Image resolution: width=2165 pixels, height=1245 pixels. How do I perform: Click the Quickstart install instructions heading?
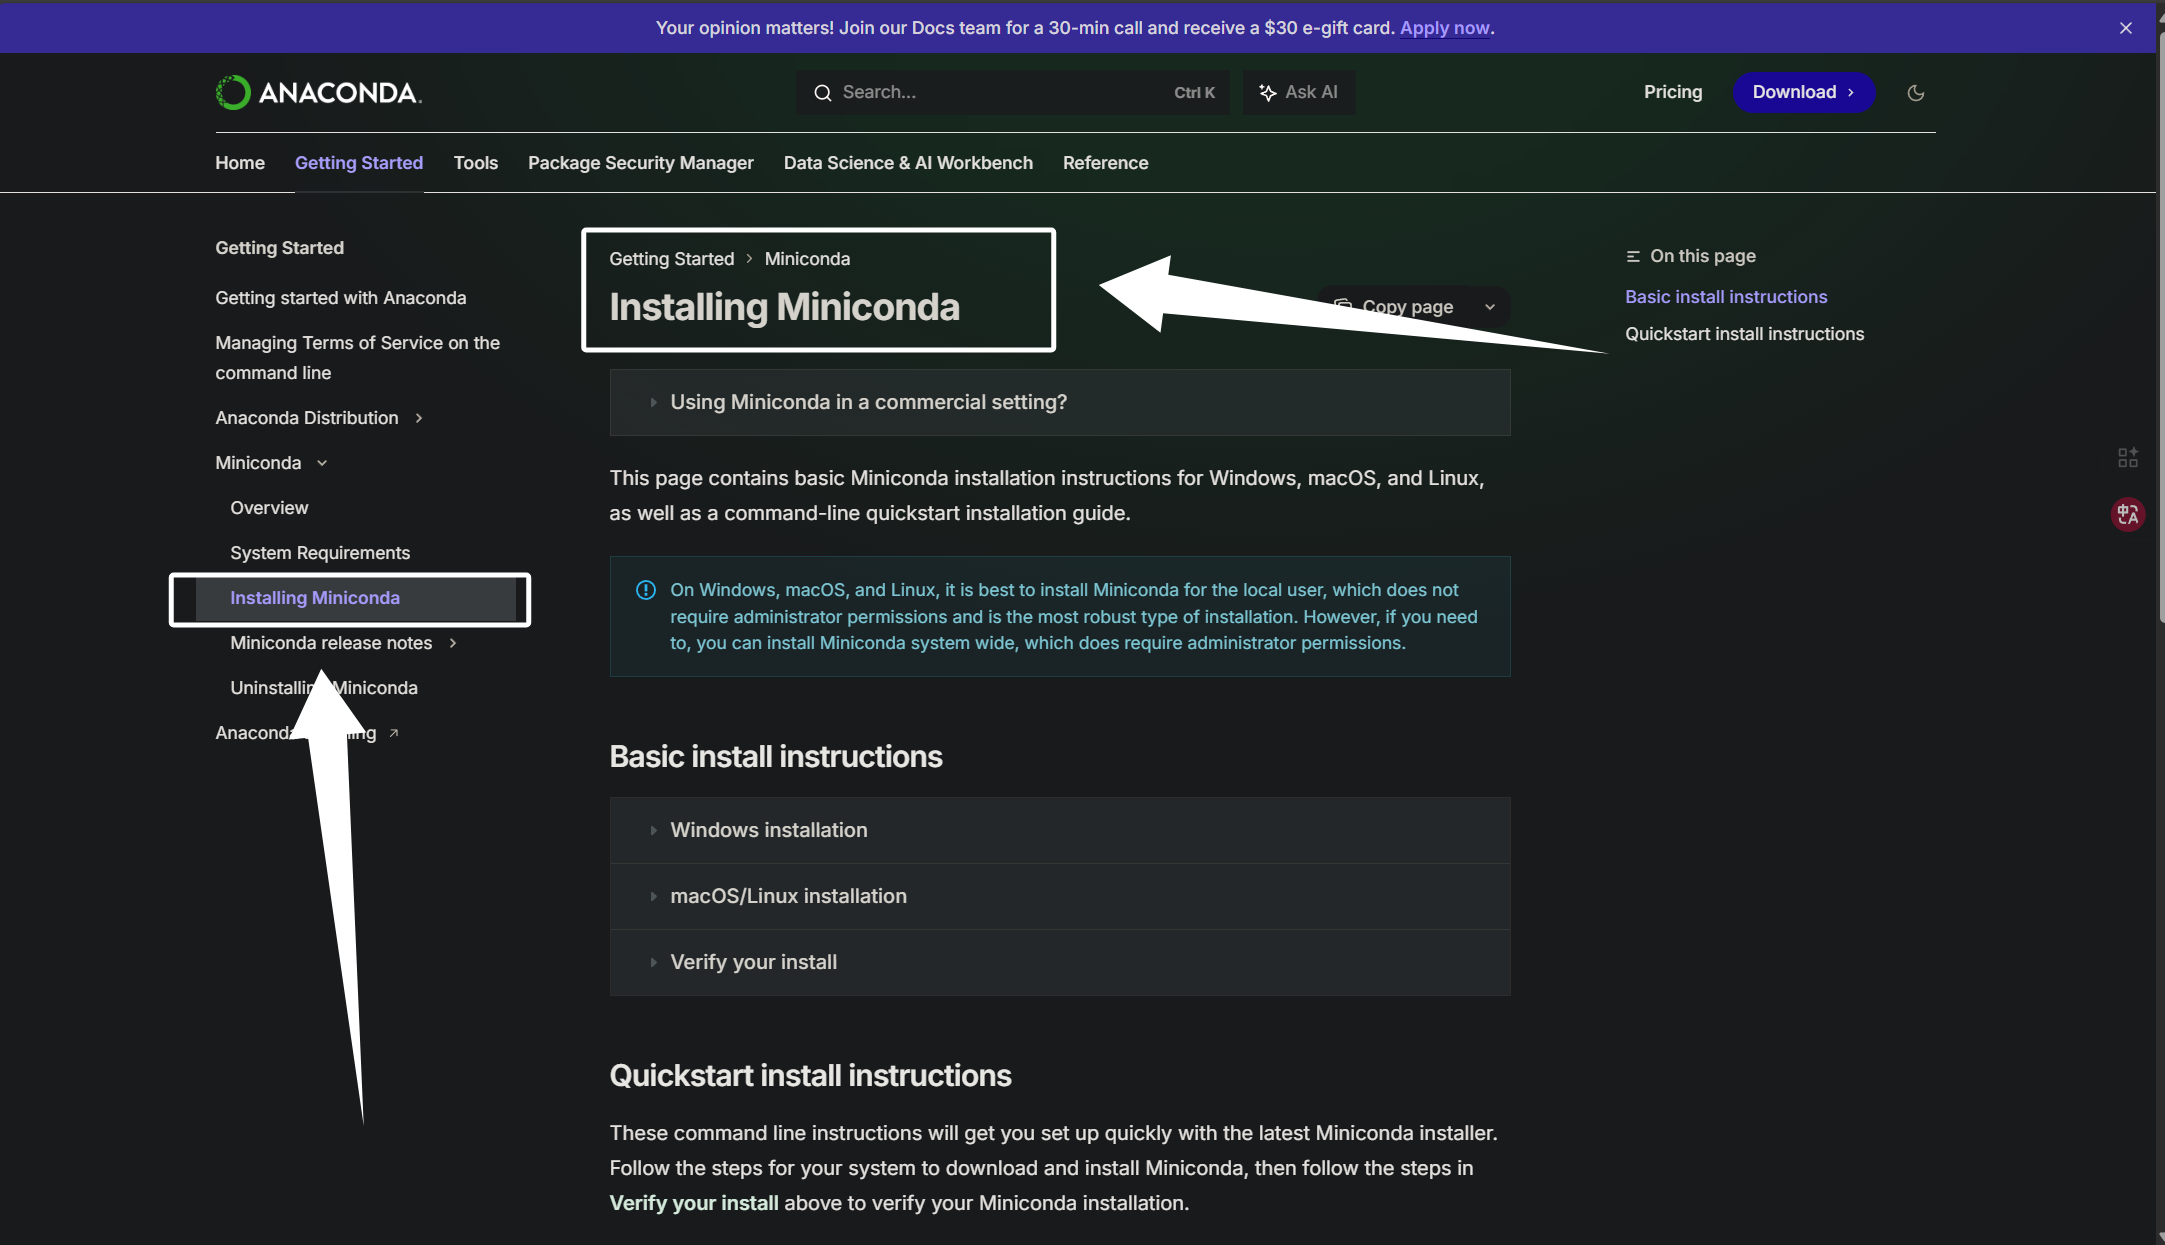(810, 1076)
